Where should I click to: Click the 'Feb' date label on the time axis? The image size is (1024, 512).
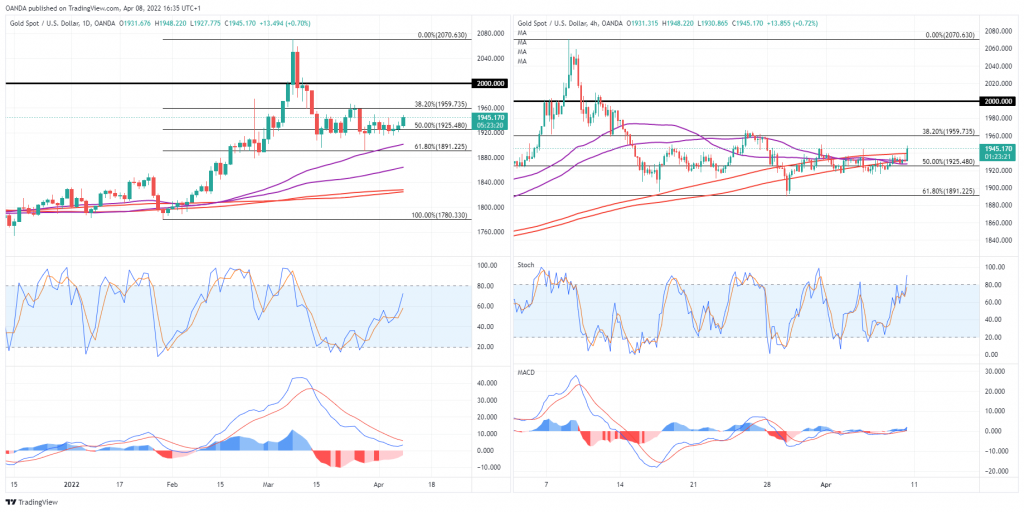click(x=172, y=486)
